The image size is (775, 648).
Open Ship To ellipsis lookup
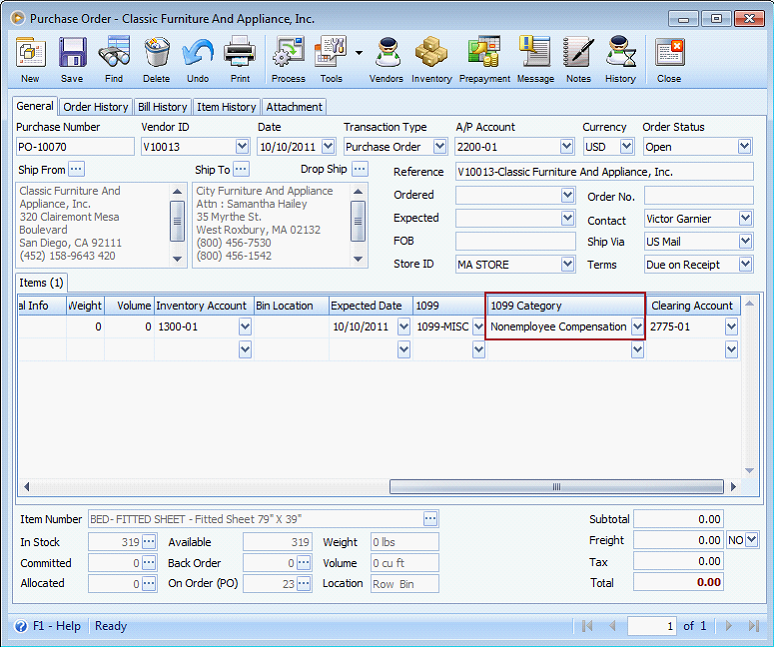click(241, 169)
